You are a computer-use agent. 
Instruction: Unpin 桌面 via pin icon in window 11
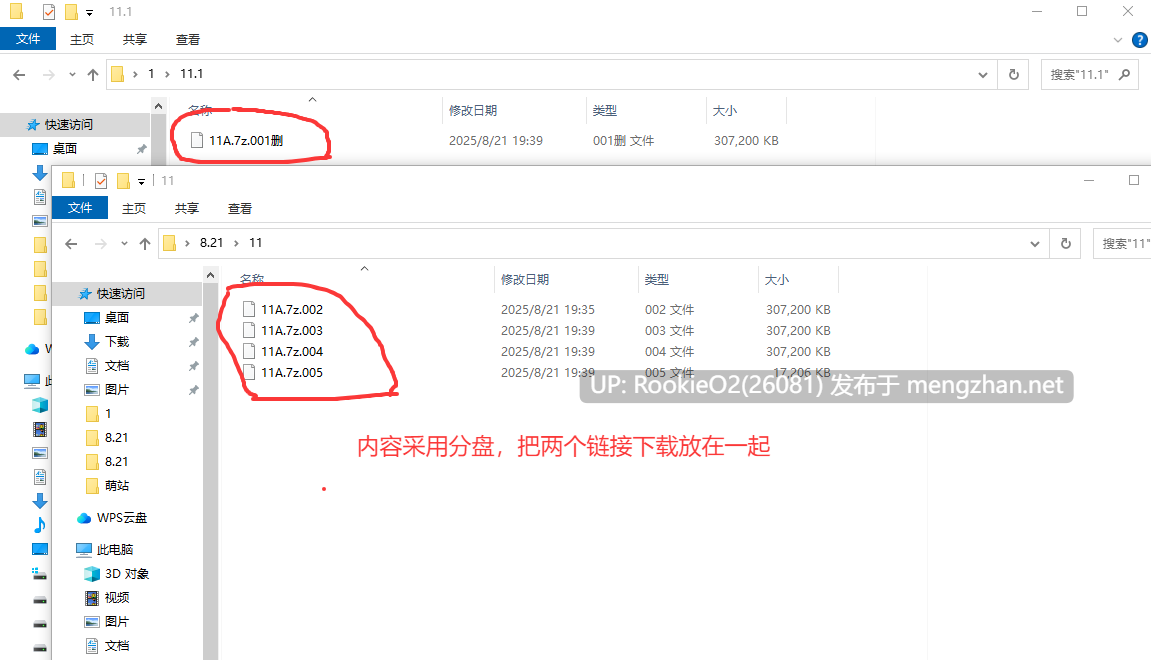click(193, 318)
